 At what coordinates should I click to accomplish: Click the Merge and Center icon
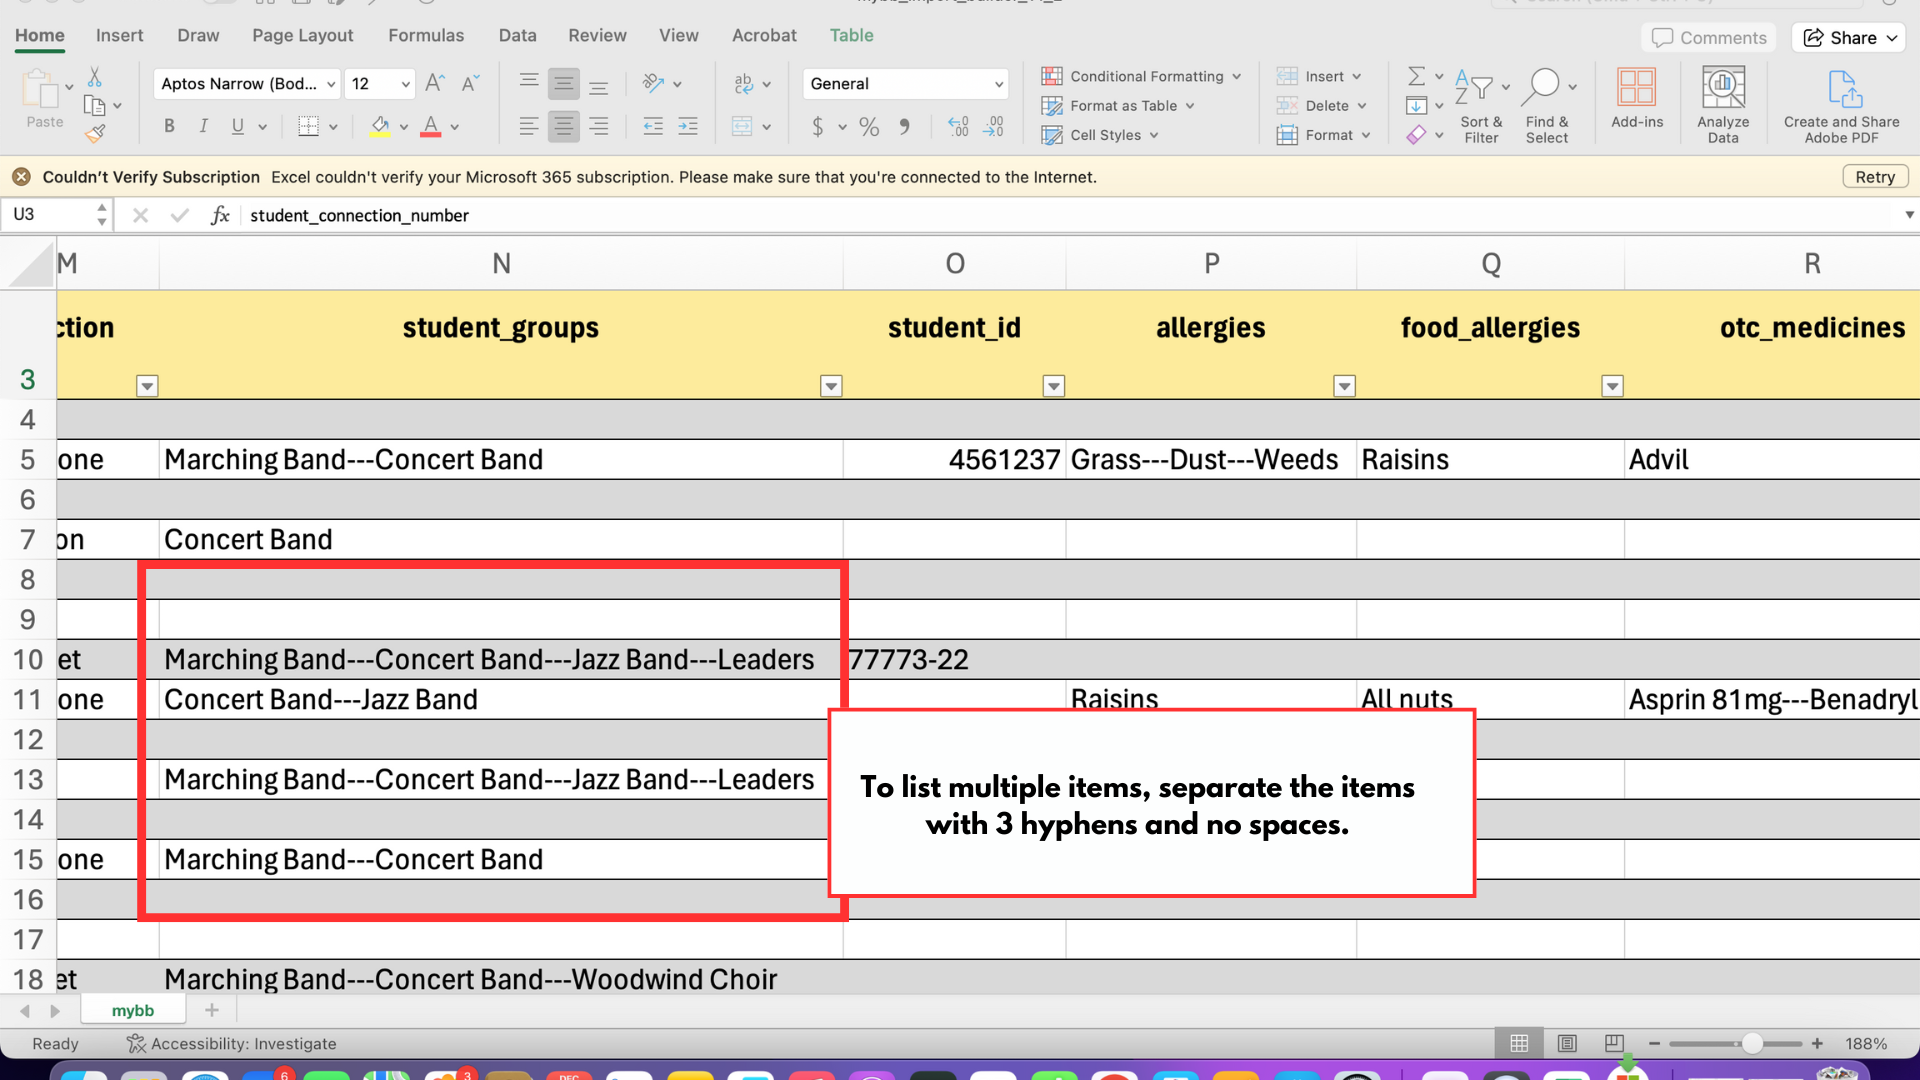(742, 126)
